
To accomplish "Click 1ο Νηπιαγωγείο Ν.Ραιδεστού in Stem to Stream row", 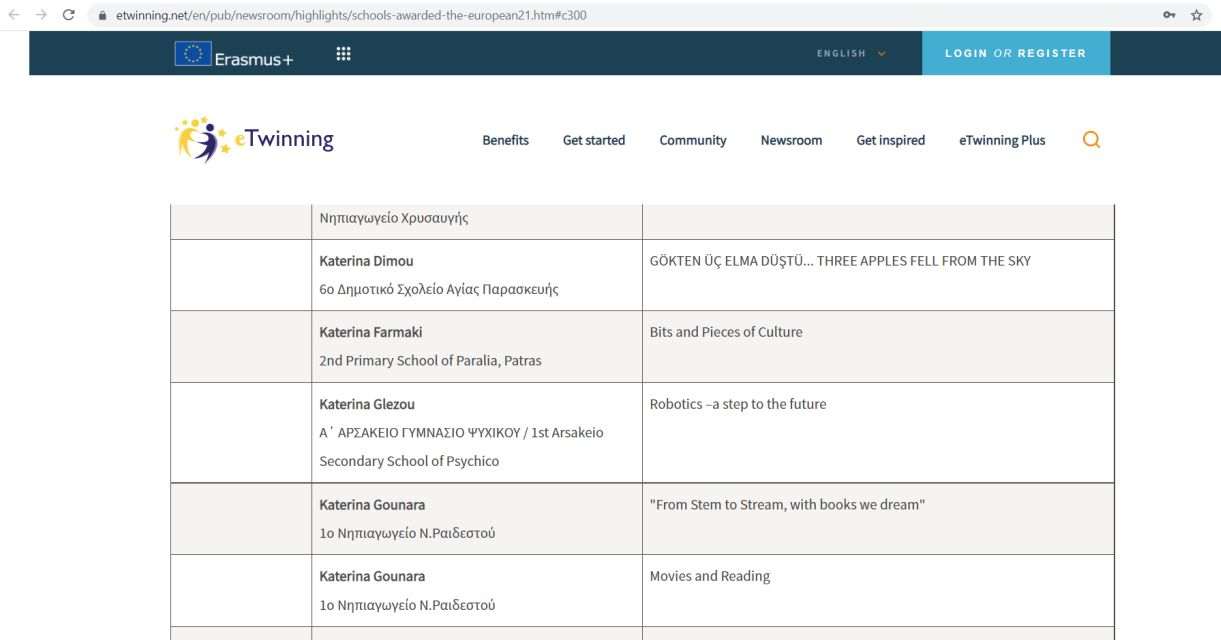I will [408, 534].
